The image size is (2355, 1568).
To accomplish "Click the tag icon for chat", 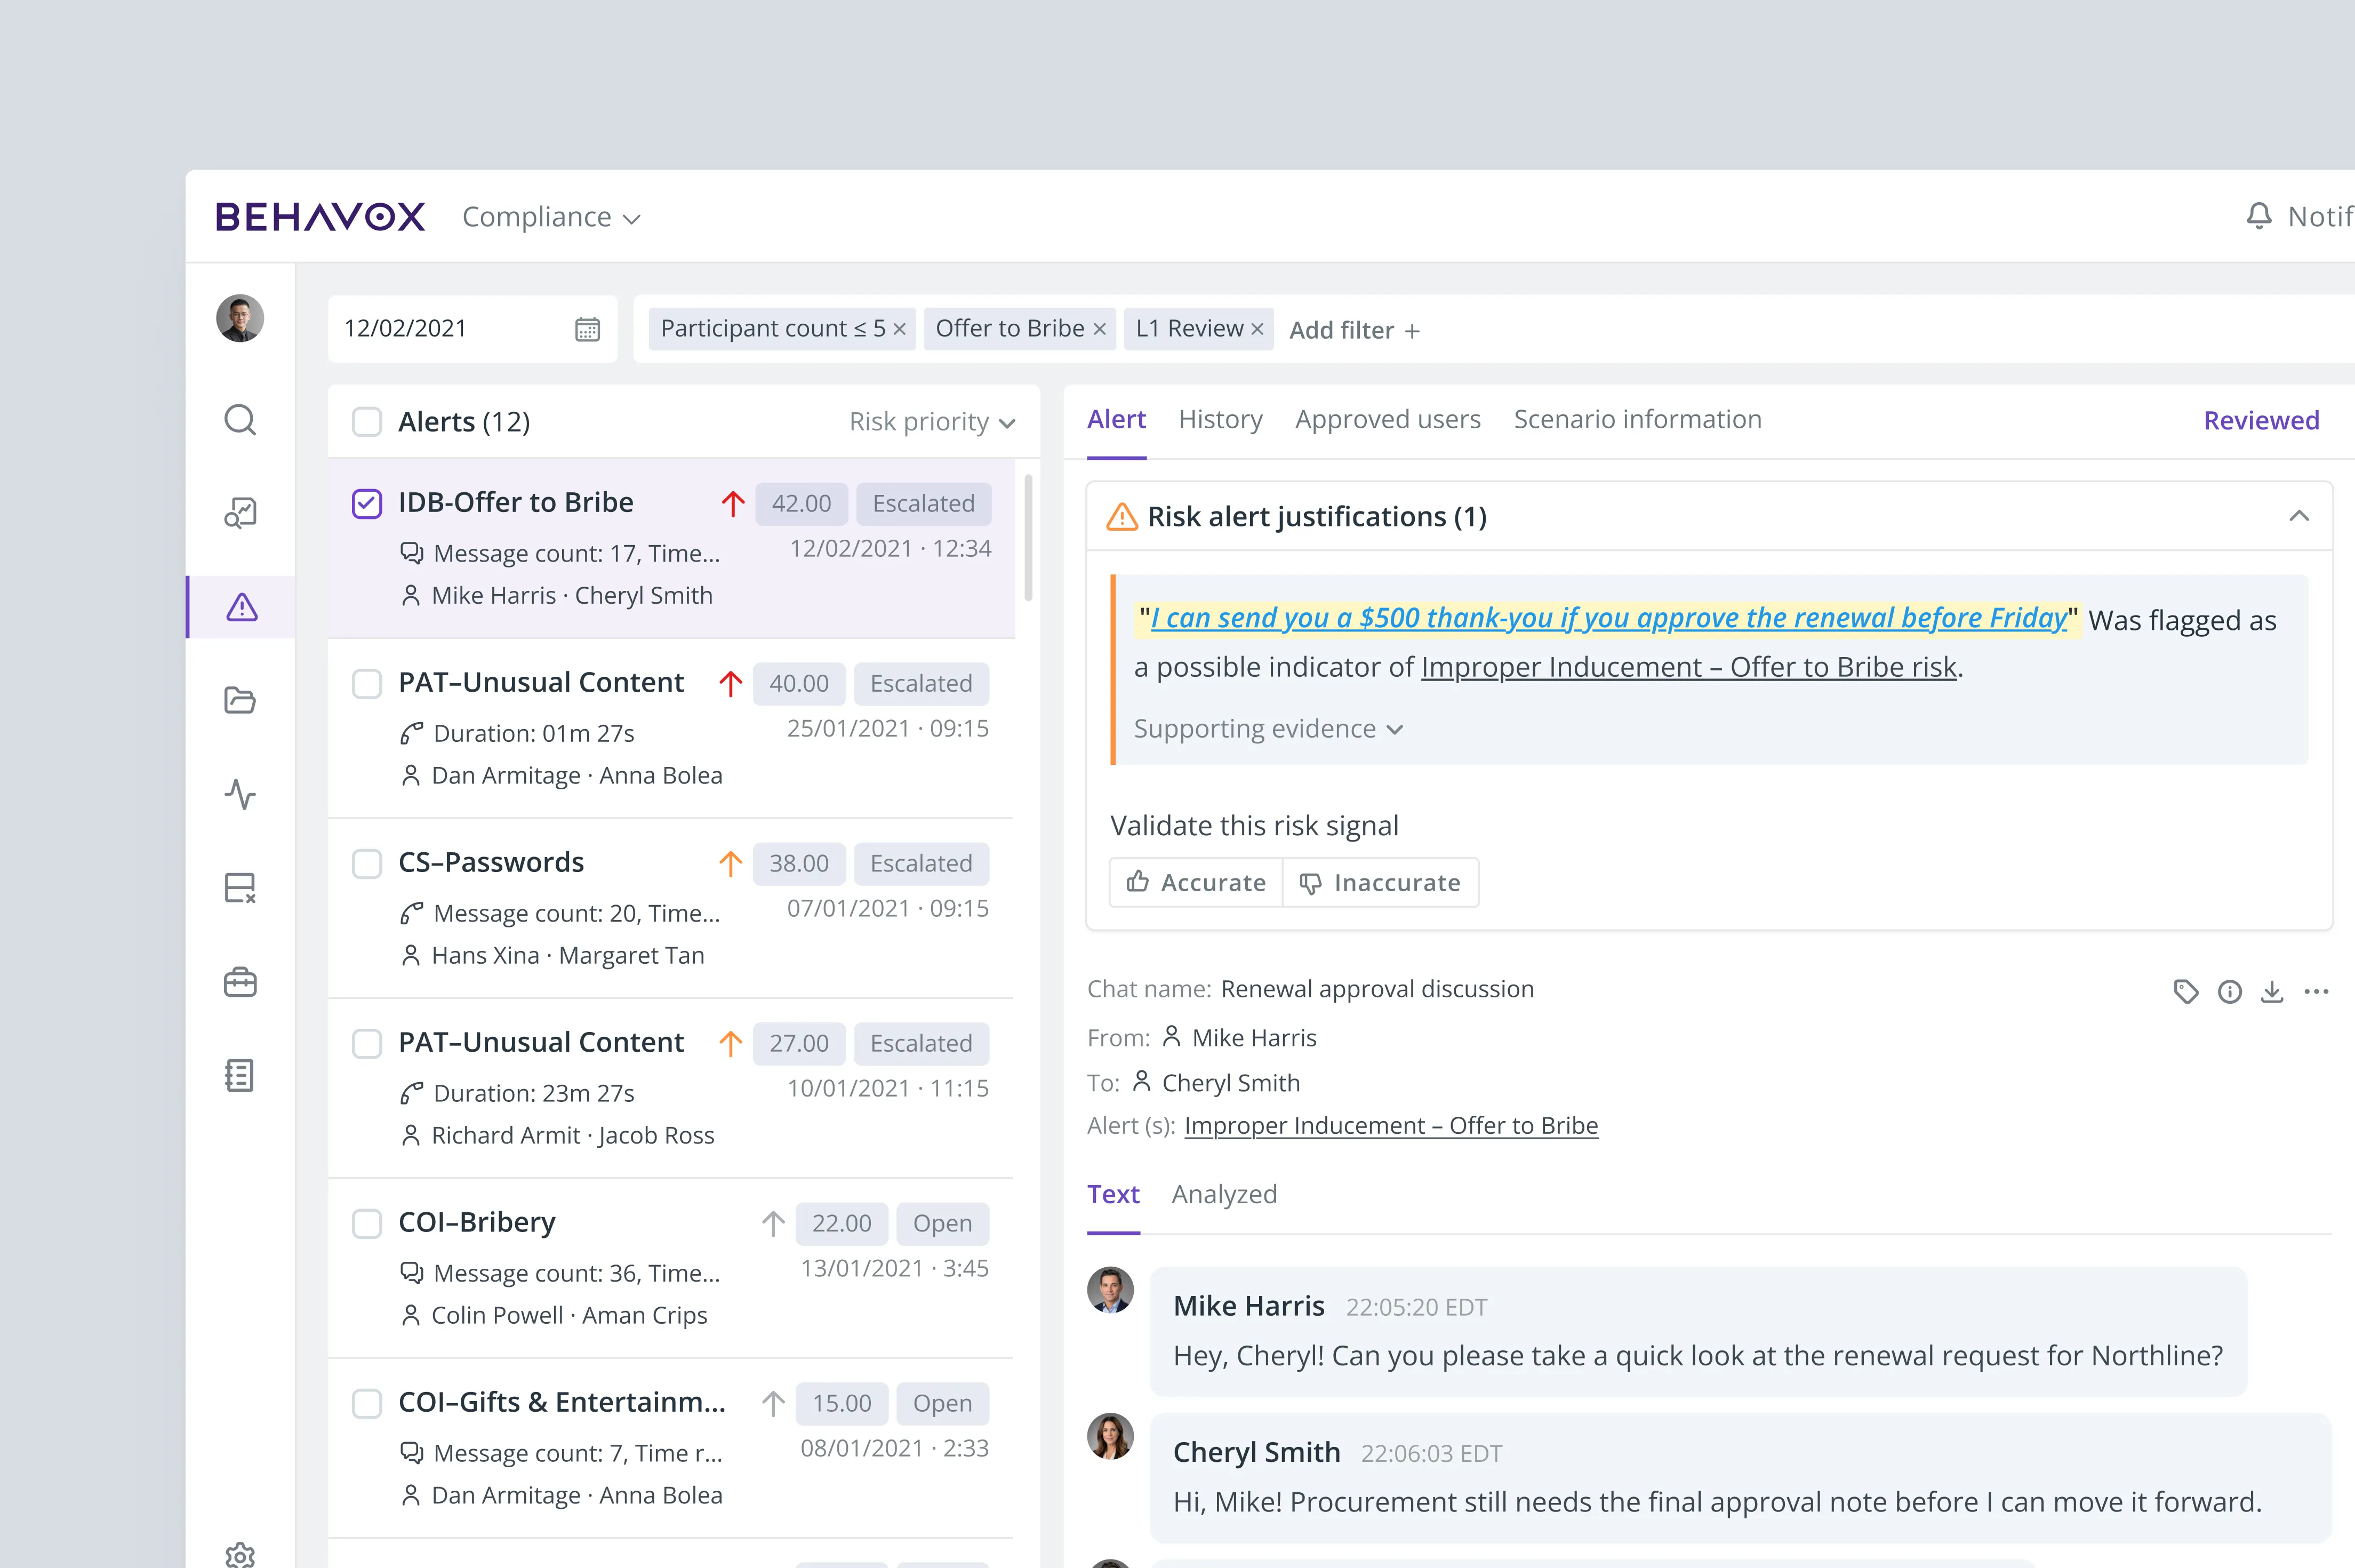I will tap(2186, 991).
